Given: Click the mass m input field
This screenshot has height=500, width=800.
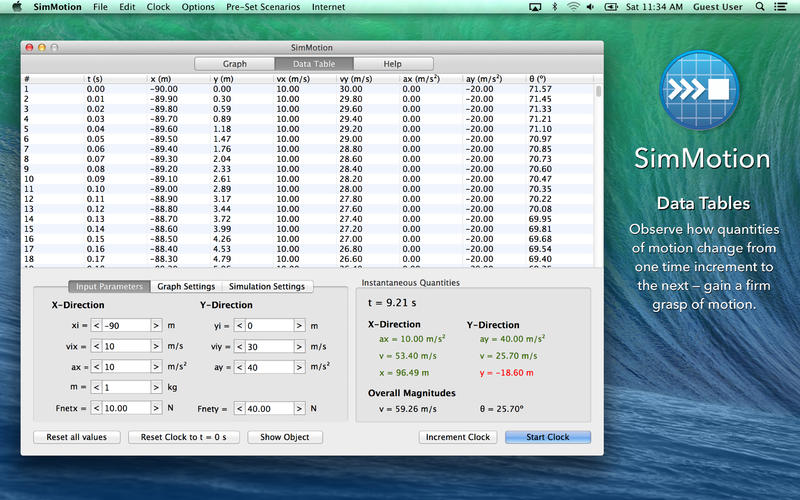Looking at the screenshot, I should point(127,388).
